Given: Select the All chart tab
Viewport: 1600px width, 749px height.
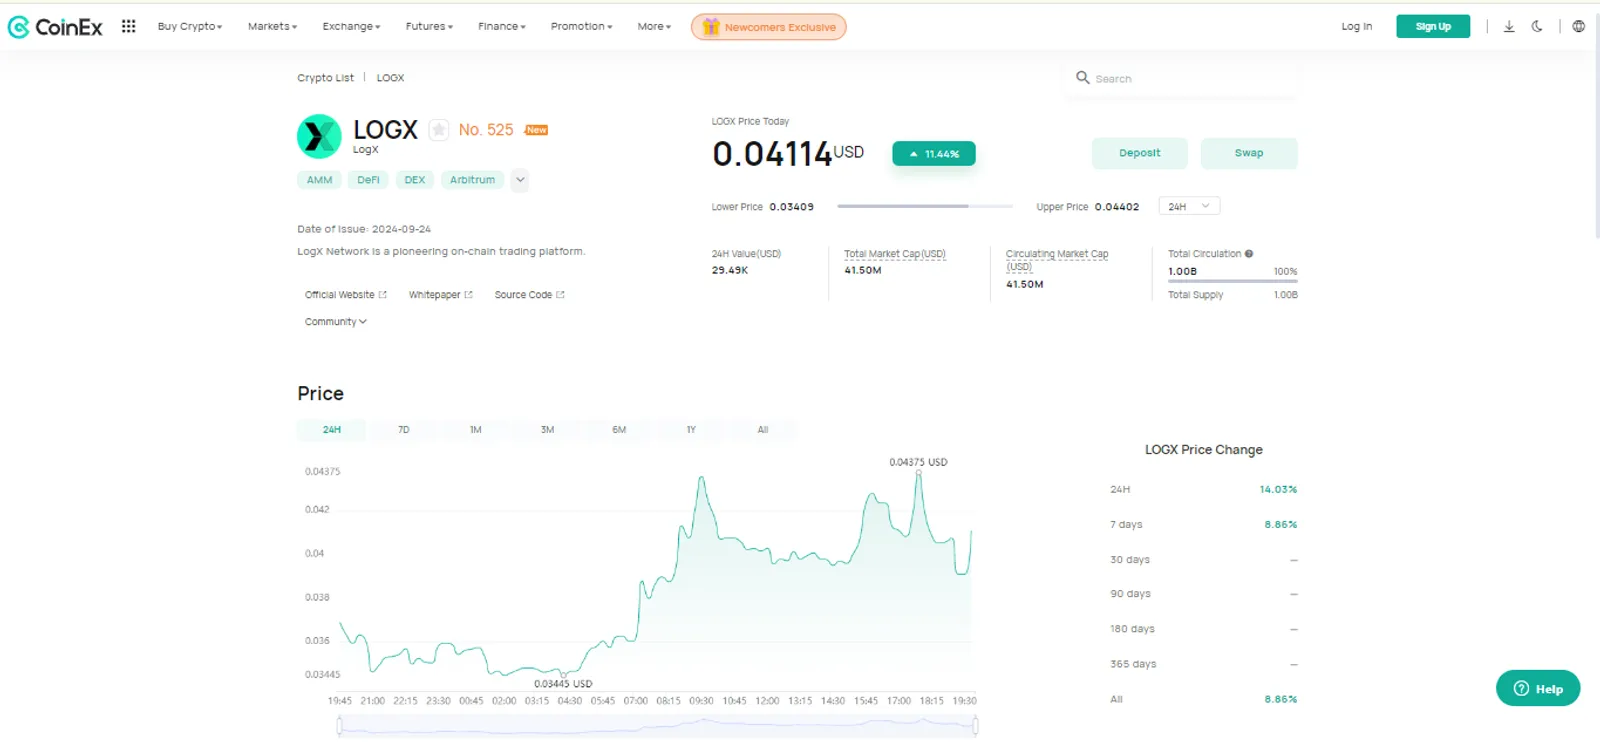Looking at the screenshot, I should [x=763, y=430].
